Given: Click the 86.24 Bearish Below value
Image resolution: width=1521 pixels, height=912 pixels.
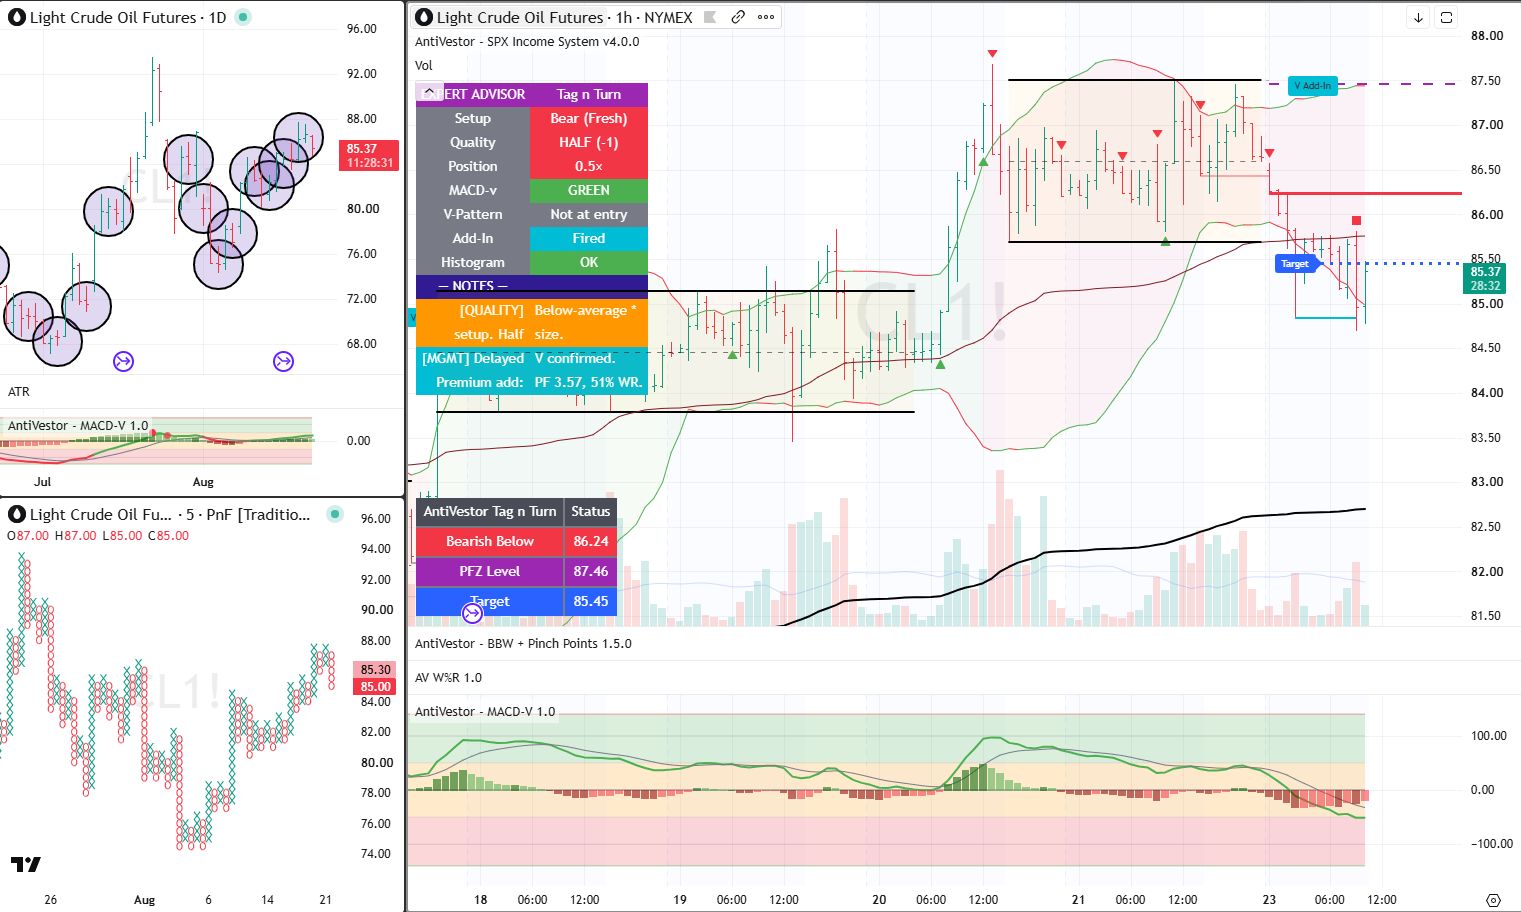Looking at the screenshot, I should (591, 541).
